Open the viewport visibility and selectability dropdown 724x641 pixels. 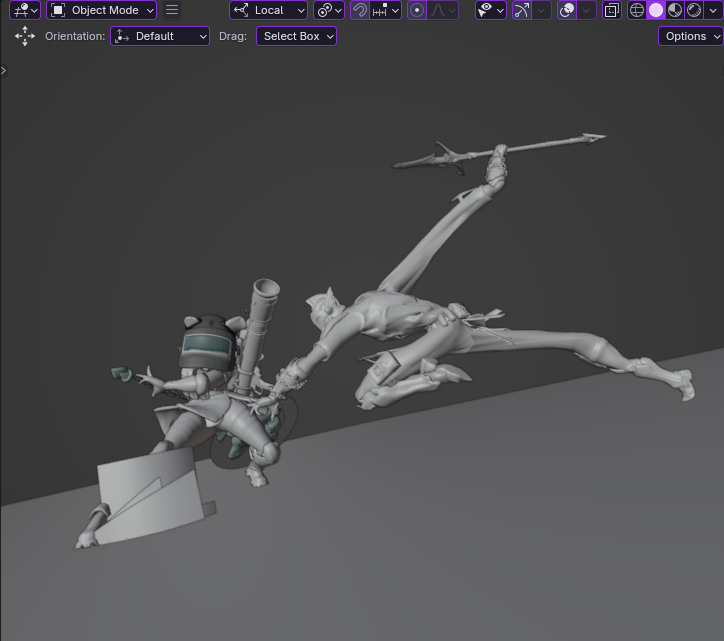[x=490, y=10]
